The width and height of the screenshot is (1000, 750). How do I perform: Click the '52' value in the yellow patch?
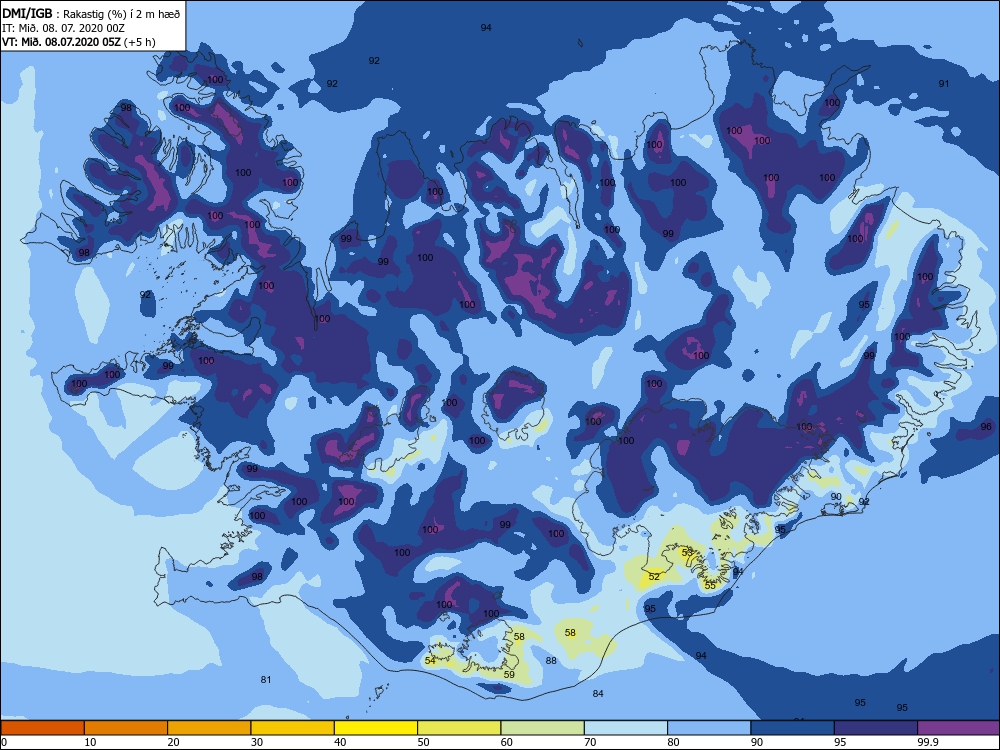click(654, 577)
